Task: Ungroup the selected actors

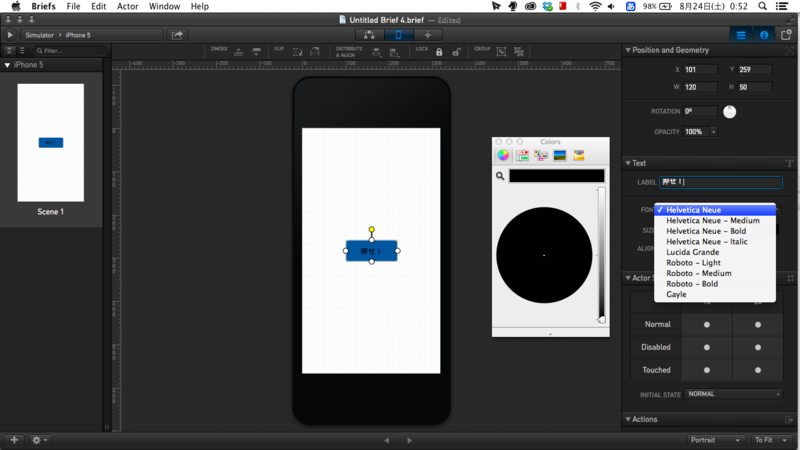Action: pos(519,52)
